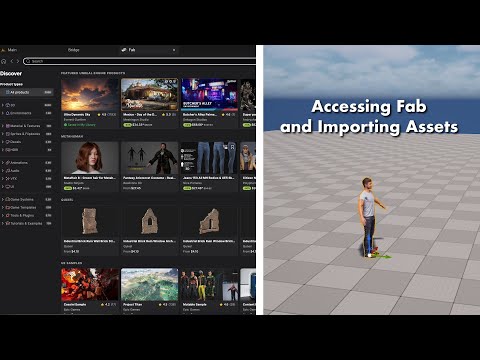Click the Tools & Plugins icon
The height and width of the screenshot is (360, 480).
tap(8, 215)
